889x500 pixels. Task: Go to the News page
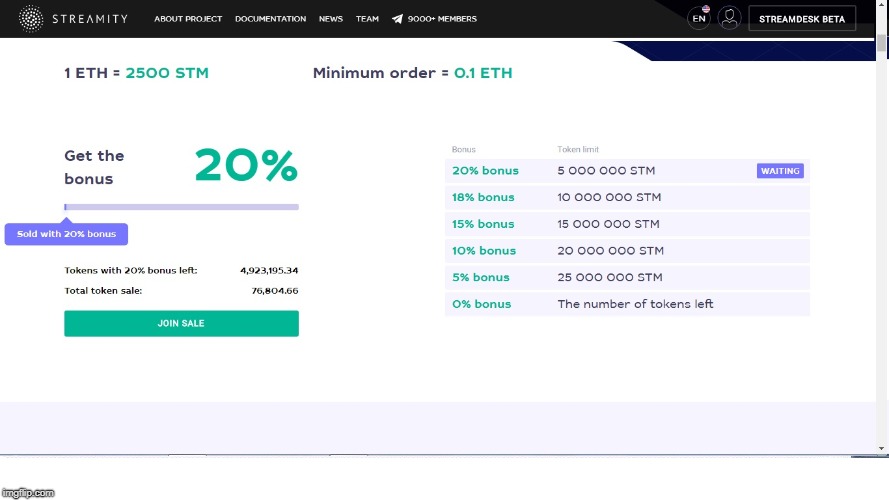331,19
